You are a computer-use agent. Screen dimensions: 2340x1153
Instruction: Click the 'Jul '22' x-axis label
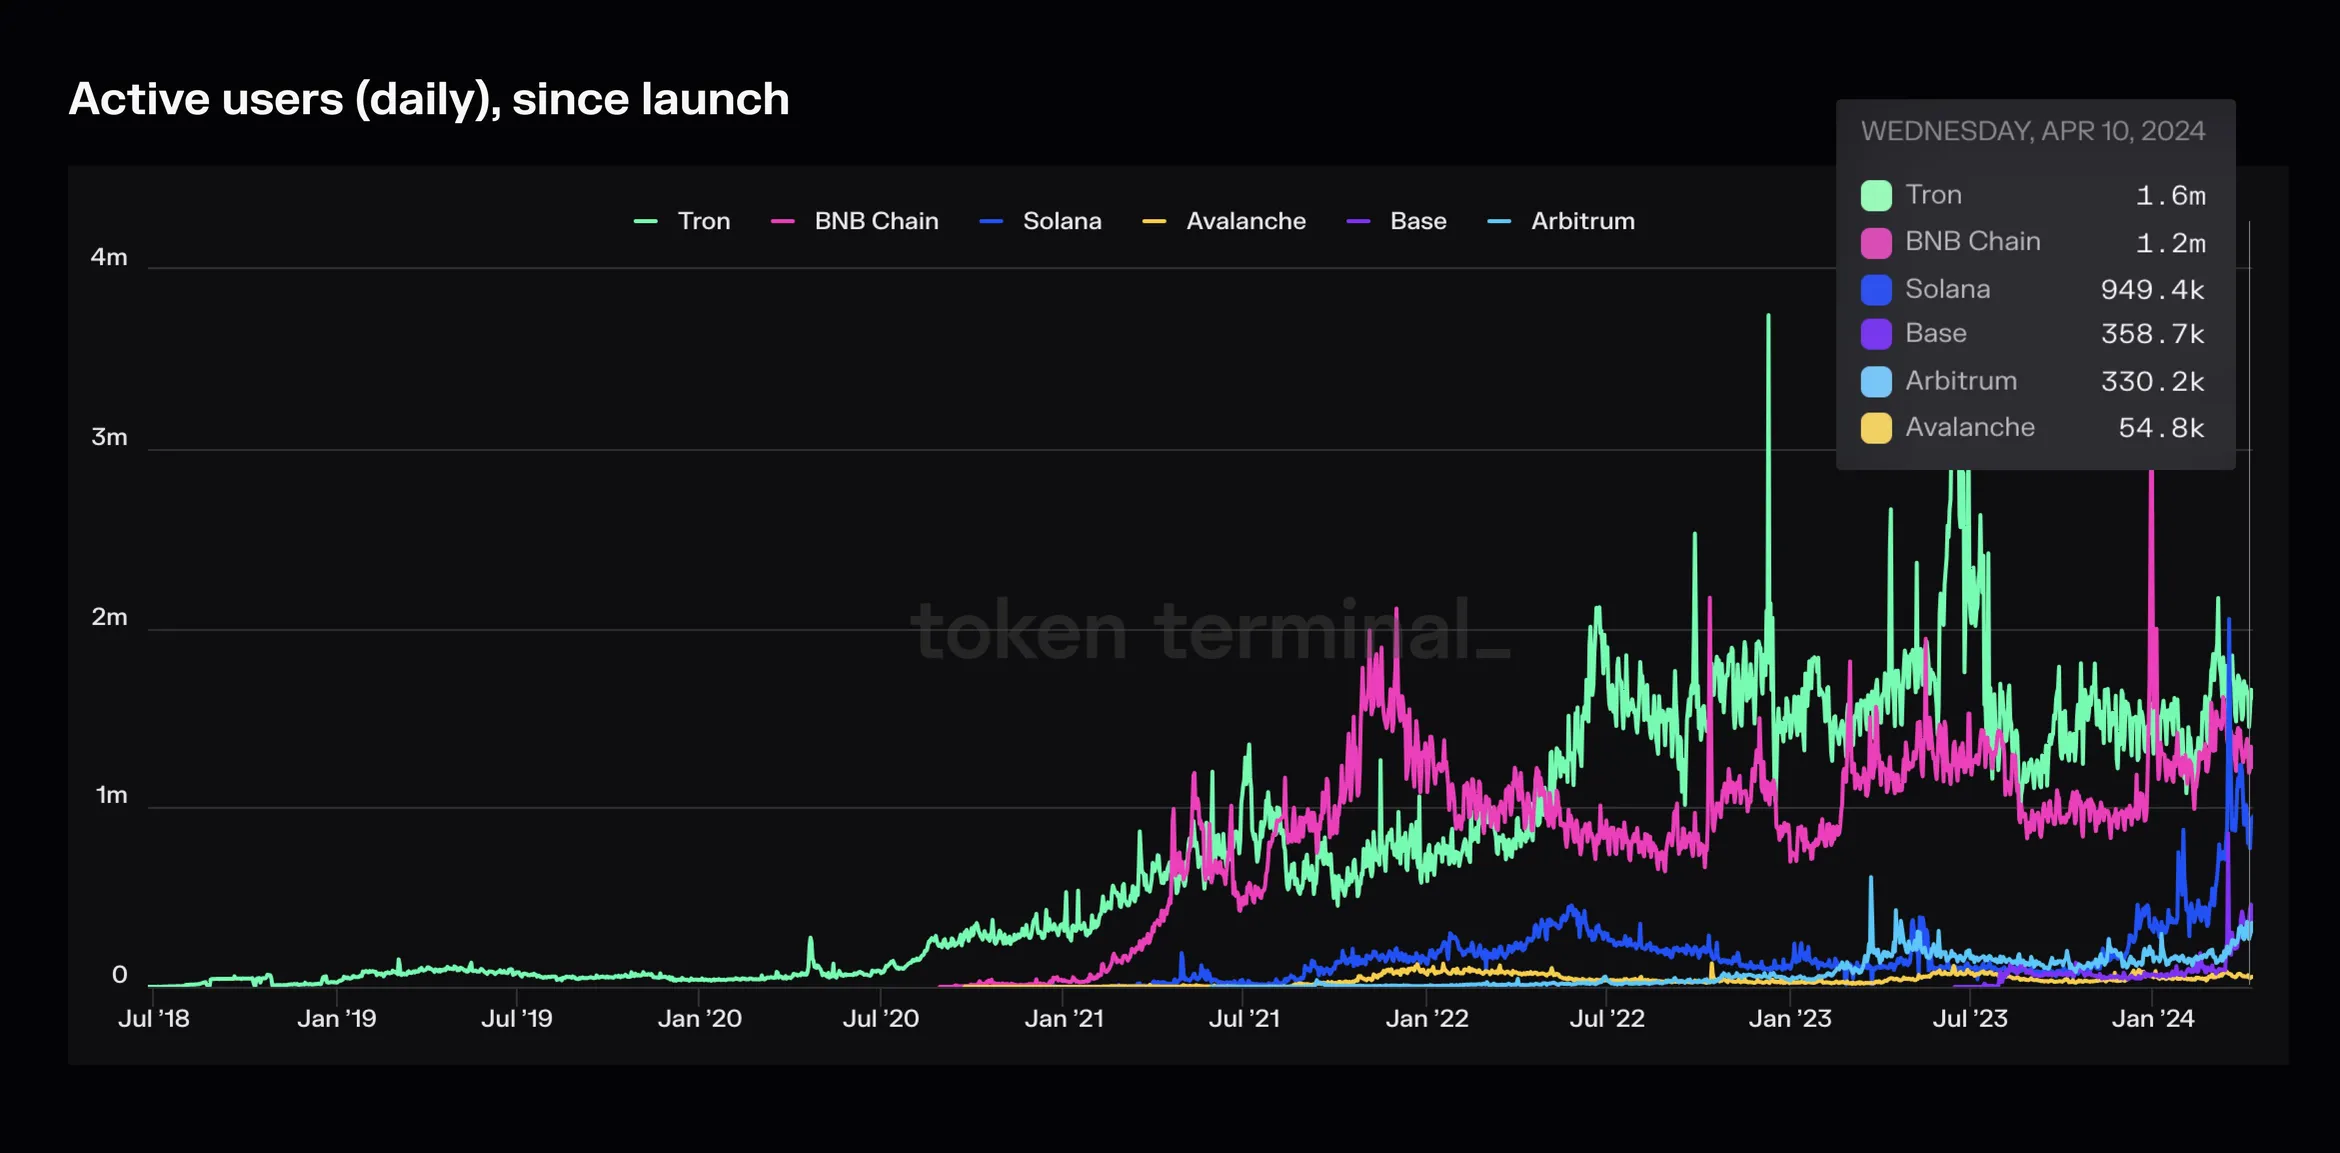point(1606,1019)
